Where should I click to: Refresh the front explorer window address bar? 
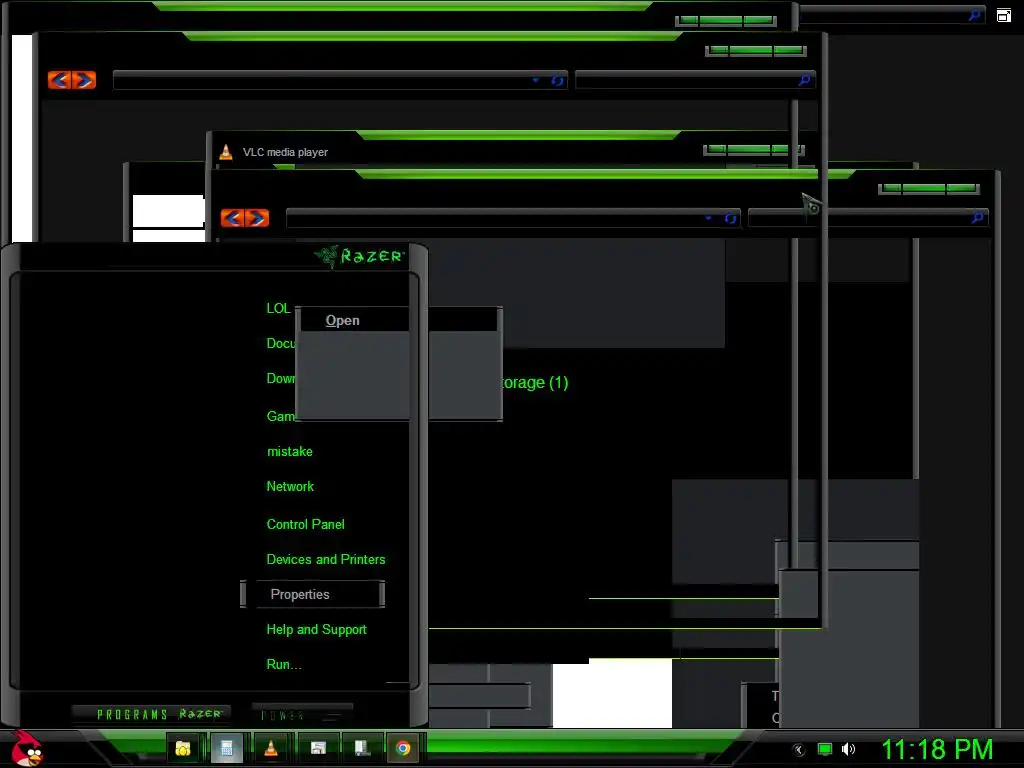coord(730,218)
